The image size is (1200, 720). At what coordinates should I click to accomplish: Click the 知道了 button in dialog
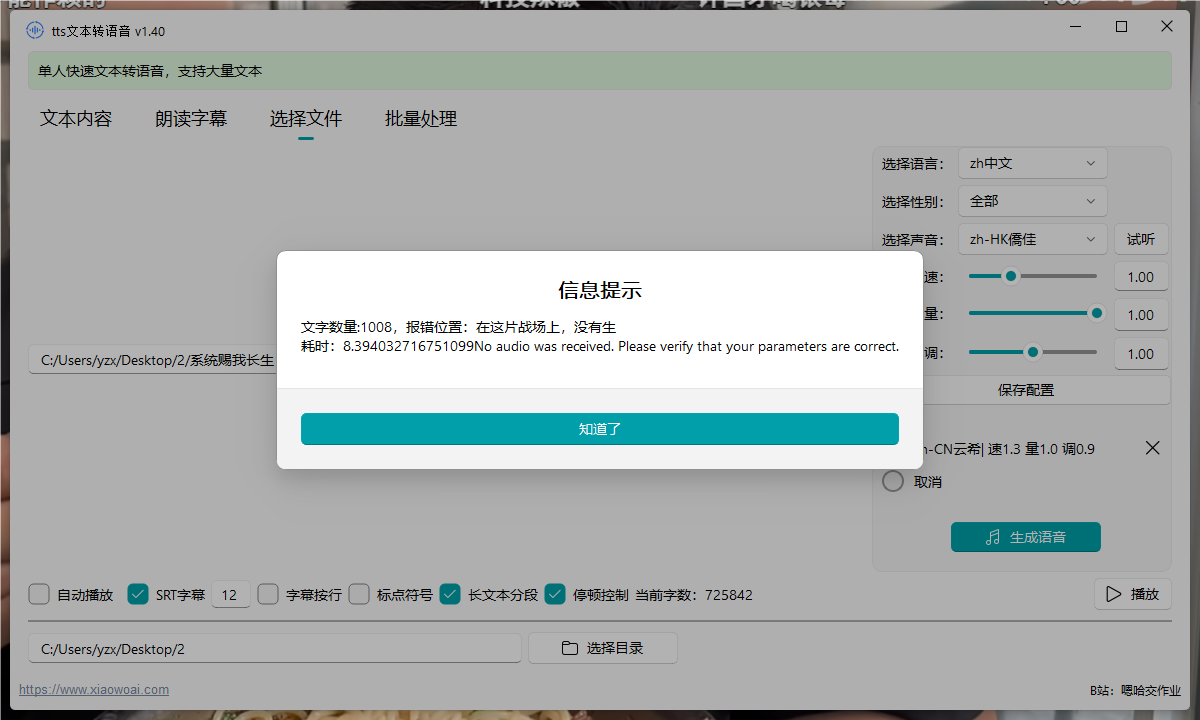click(599, 429)
